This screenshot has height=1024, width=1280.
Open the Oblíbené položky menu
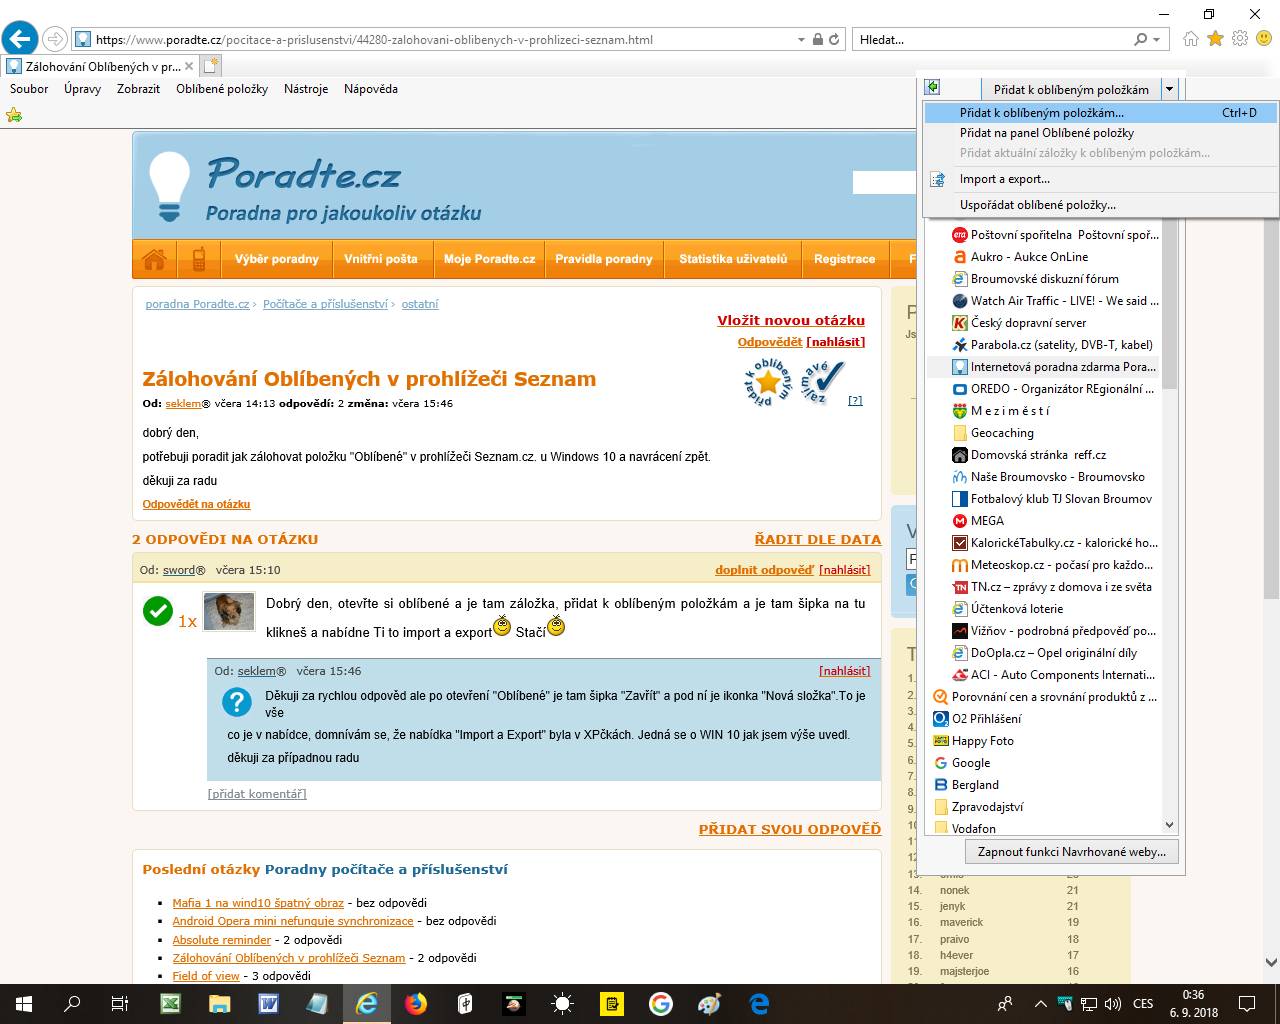(222, 89)
